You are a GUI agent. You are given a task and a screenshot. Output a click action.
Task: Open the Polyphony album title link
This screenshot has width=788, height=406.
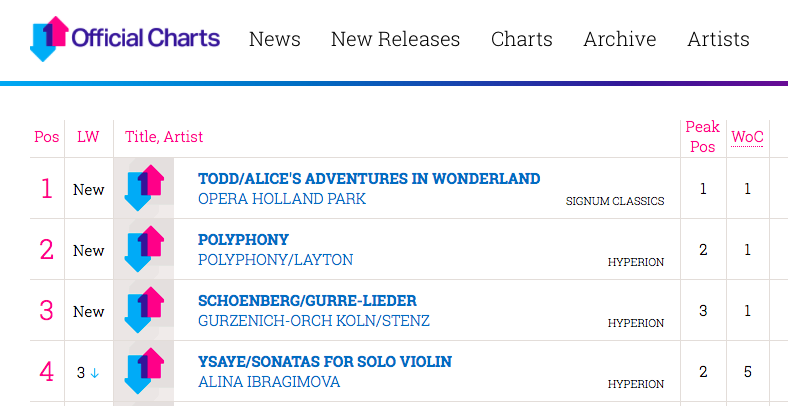coord(243,240)
